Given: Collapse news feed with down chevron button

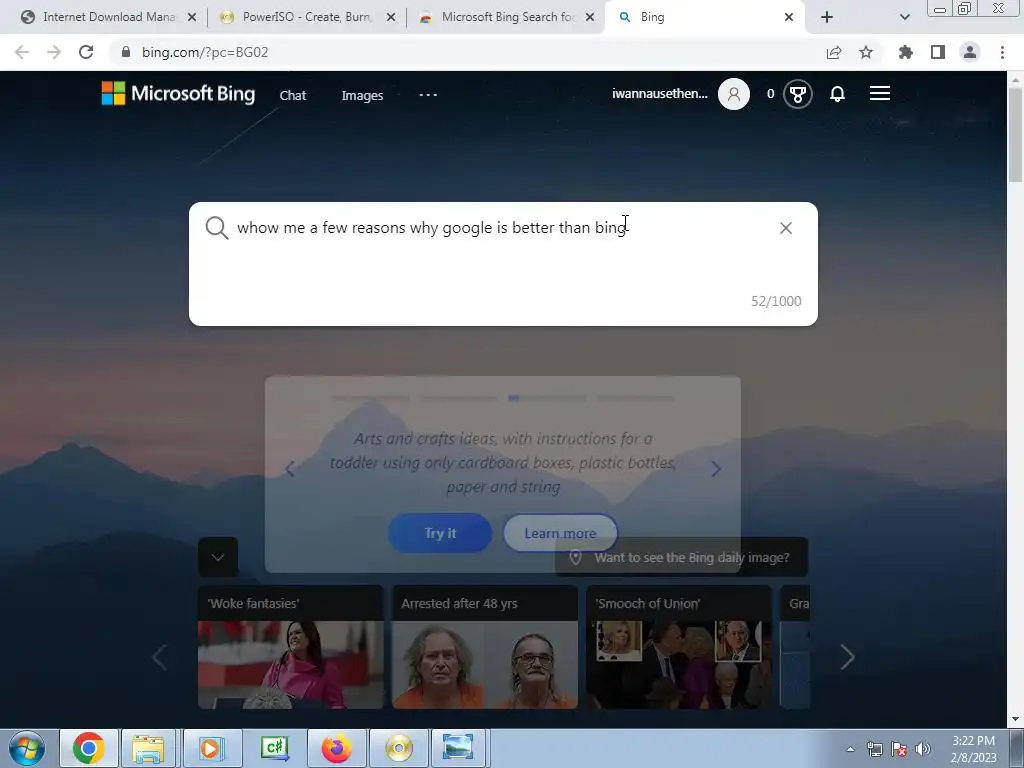Looking at the screenshot, I should [218, 556].
